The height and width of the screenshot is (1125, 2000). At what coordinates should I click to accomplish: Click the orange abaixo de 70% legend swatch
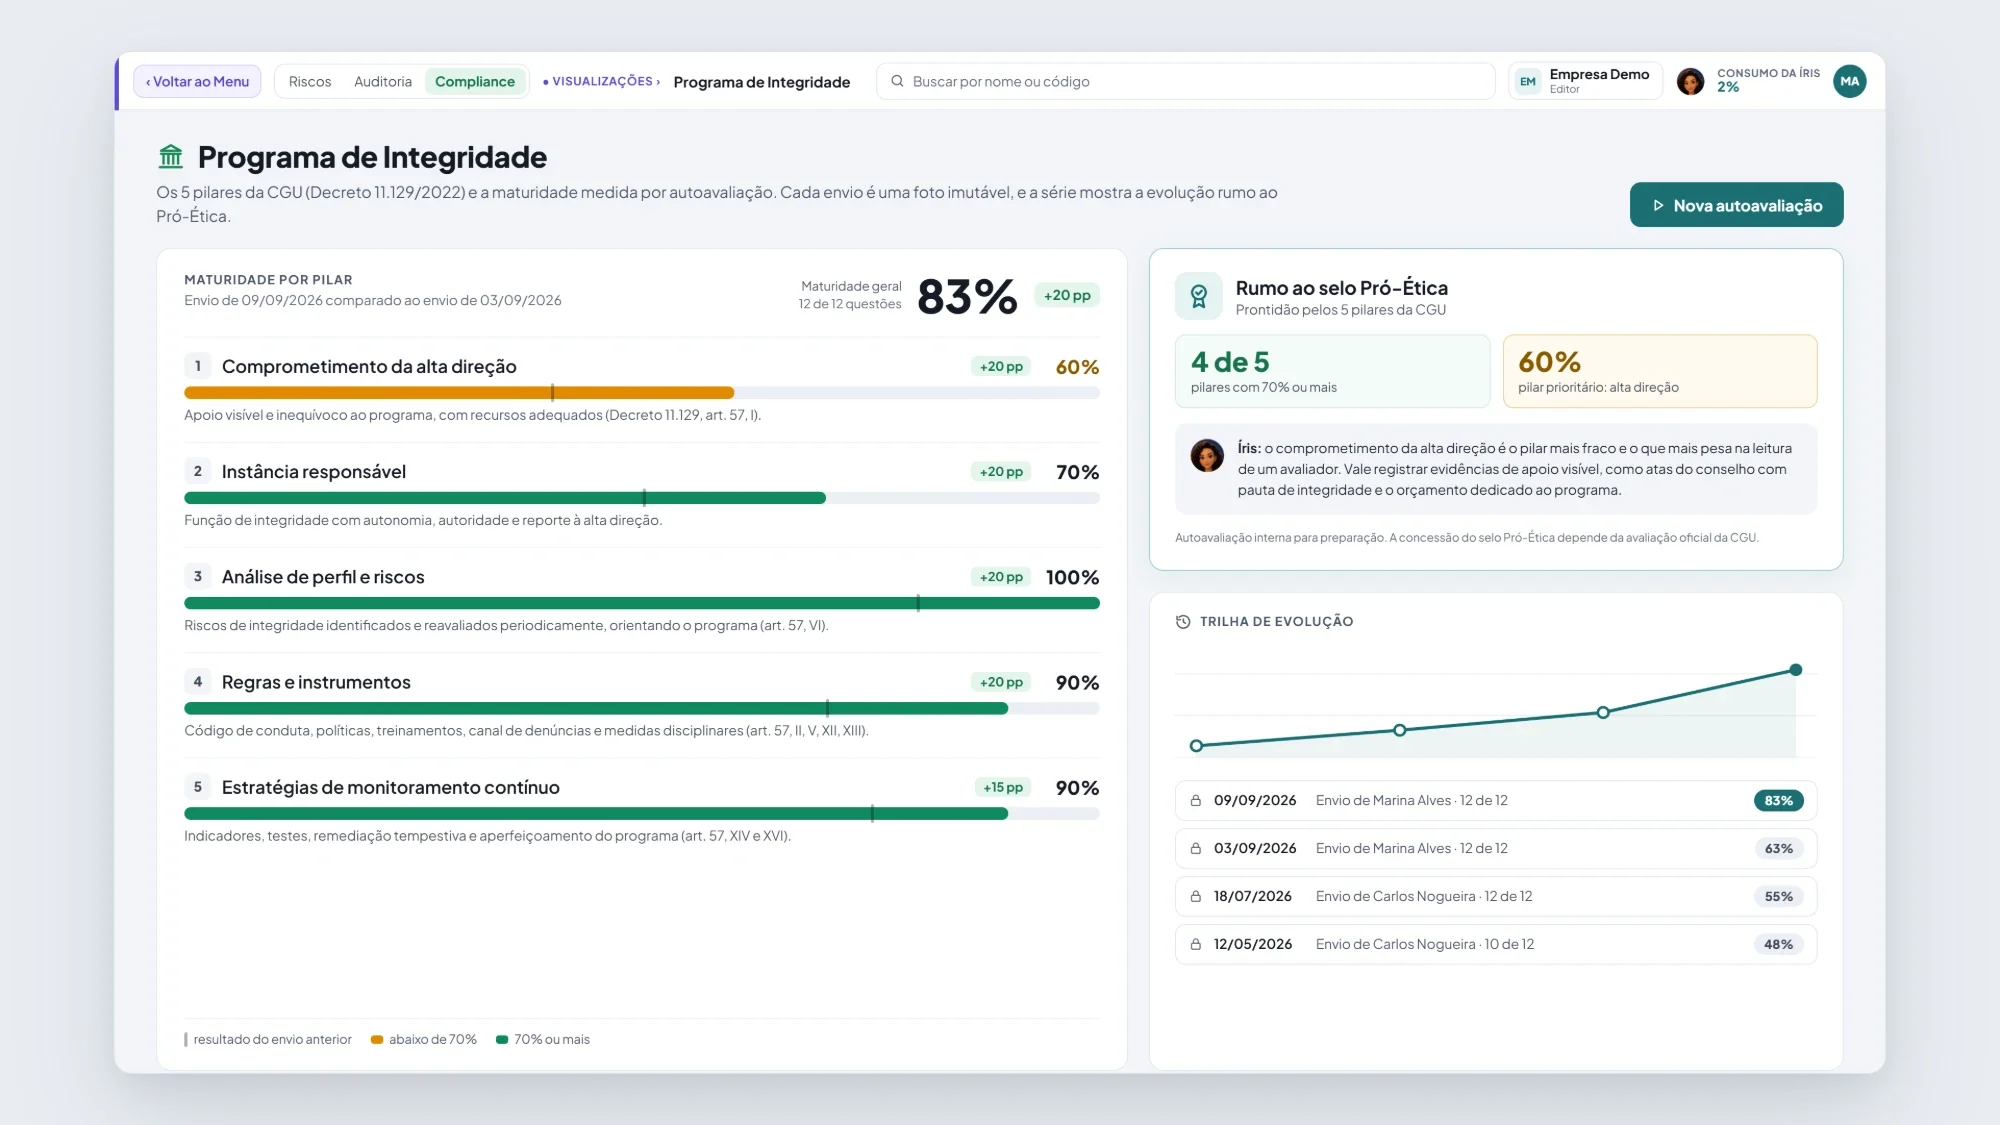377,1040
